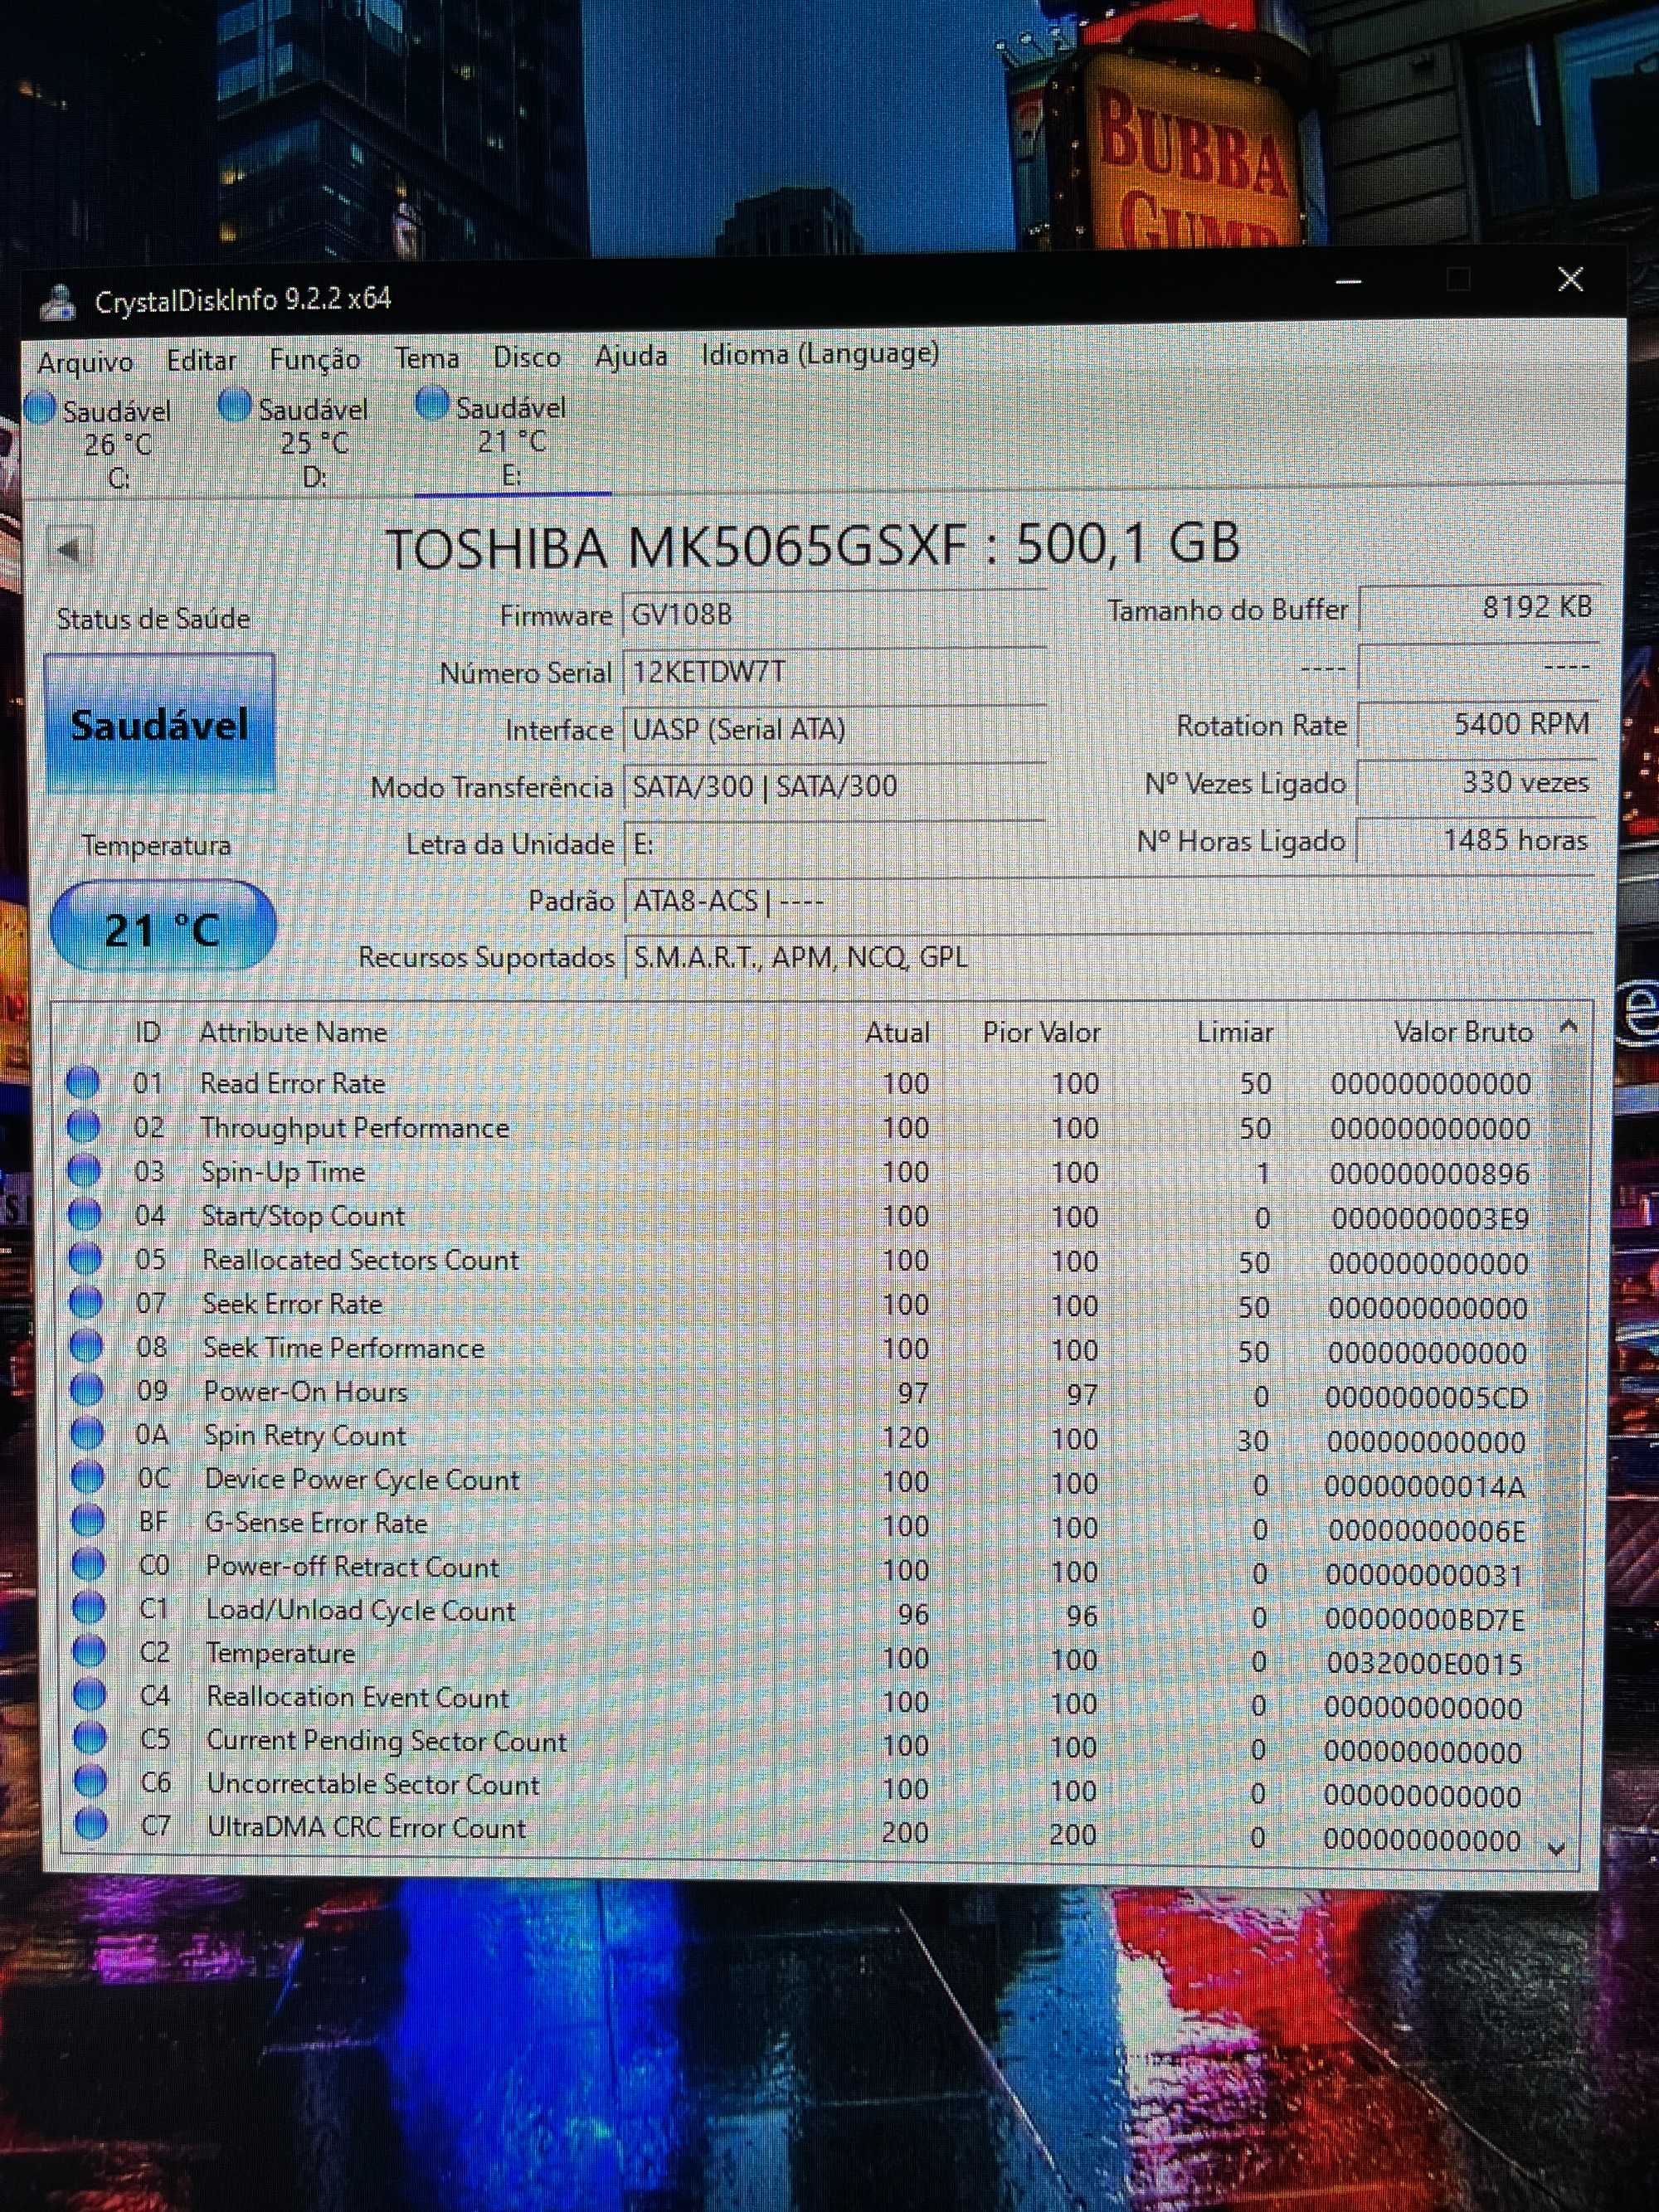
Task: Click the Padrão field ATA8-ACS
Action: pos(1108,901)
